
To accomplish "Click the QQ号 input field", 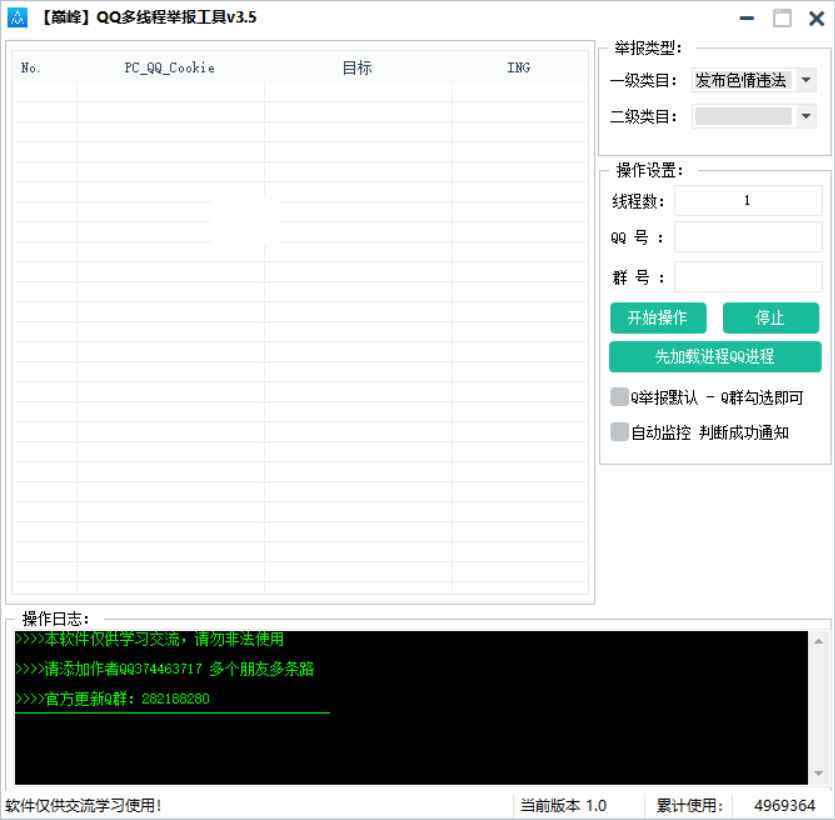I will point(748,238).
